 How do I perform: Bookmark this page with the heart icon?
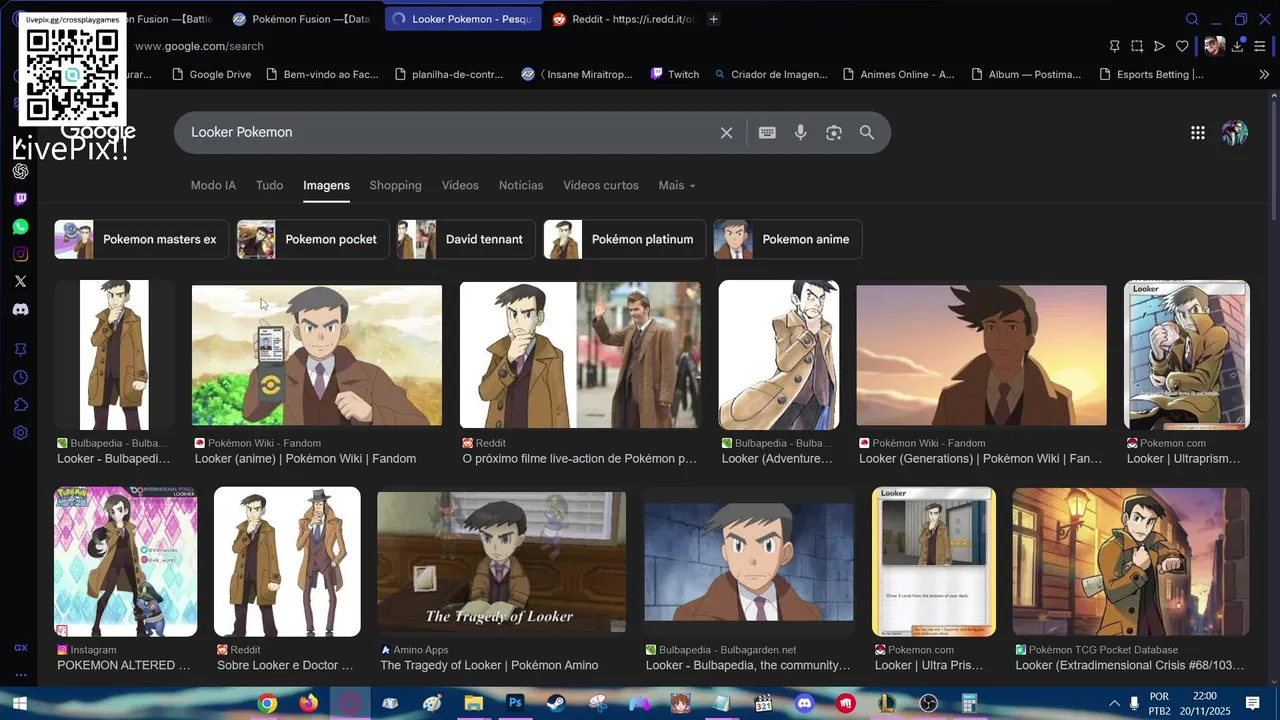coord(1182,46)
